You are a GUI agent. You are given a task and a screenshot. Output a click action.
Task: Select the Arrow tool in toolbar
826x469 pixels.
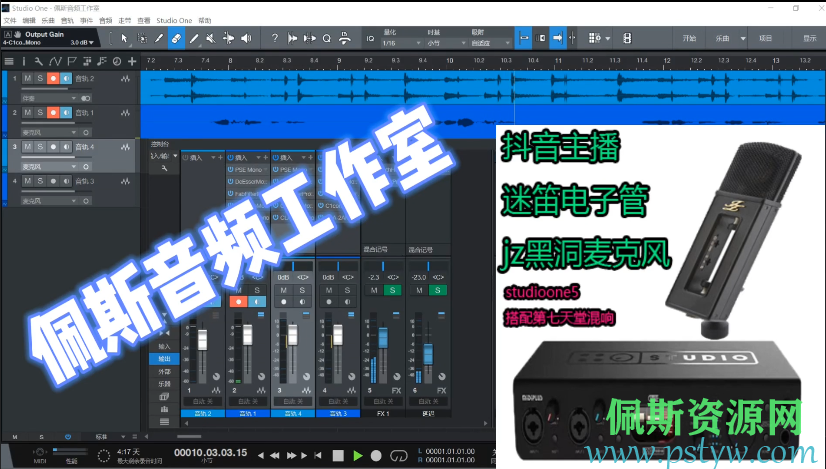(x=124, y=38)
